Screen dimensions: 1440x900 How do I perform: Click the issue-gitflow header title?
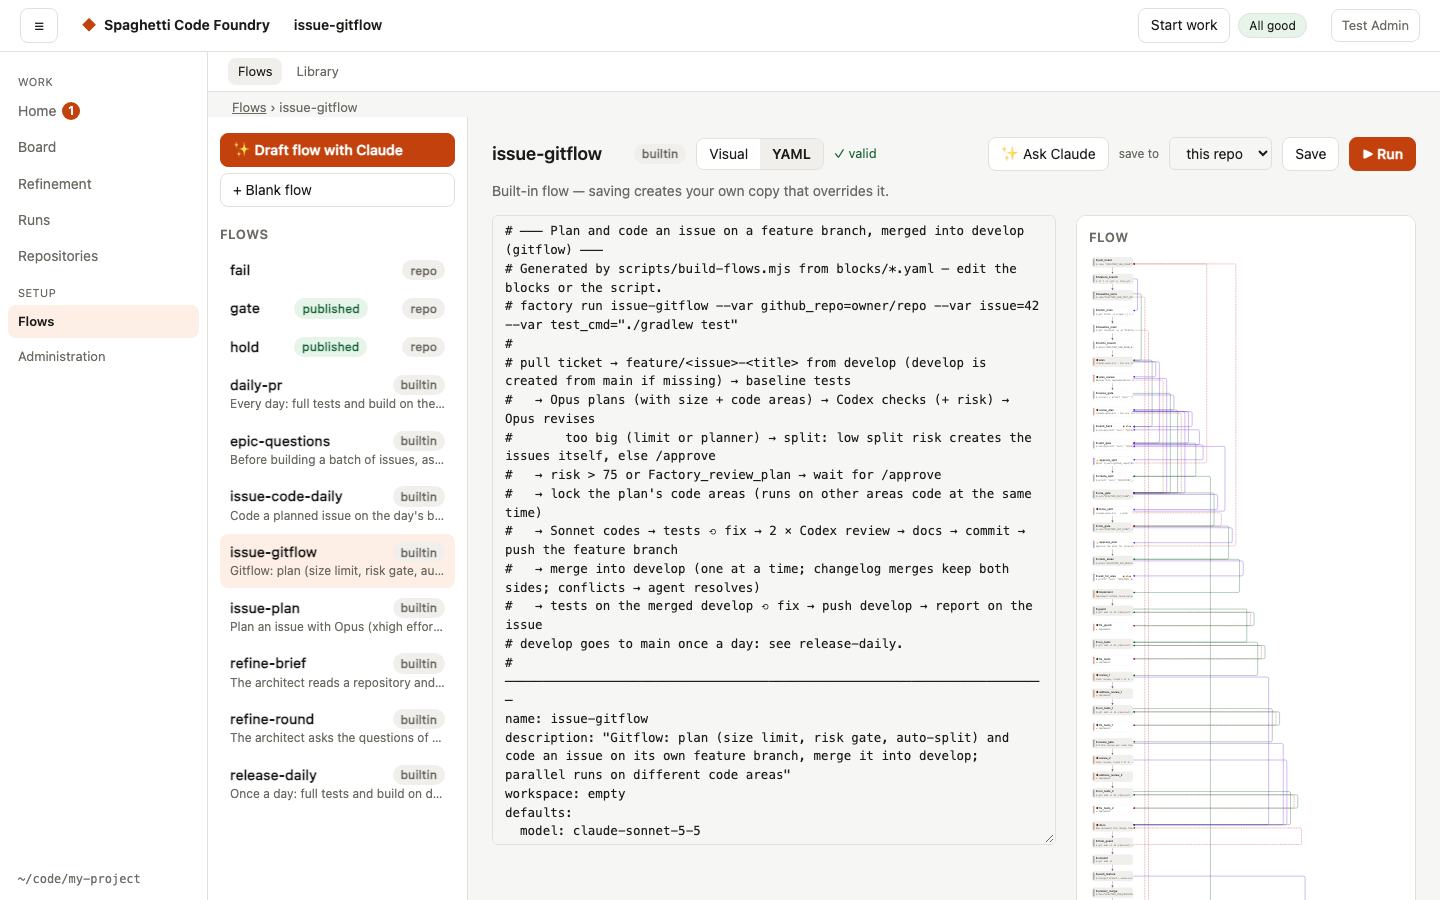click(x=547, y=154)
